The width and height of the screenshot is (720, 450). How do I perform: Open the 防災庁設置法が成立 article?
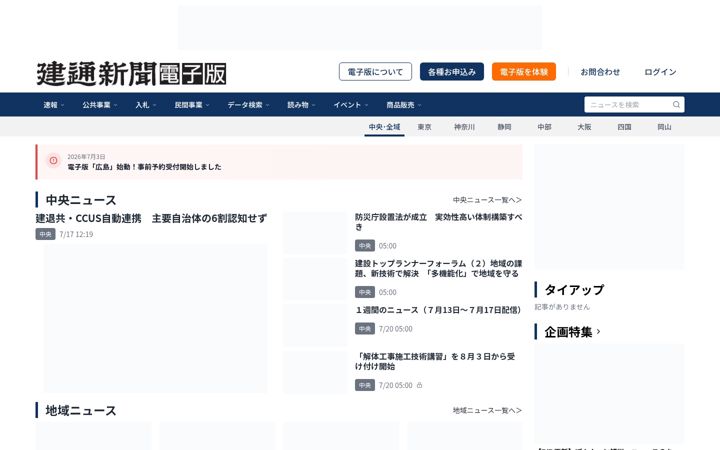[439, 222]
